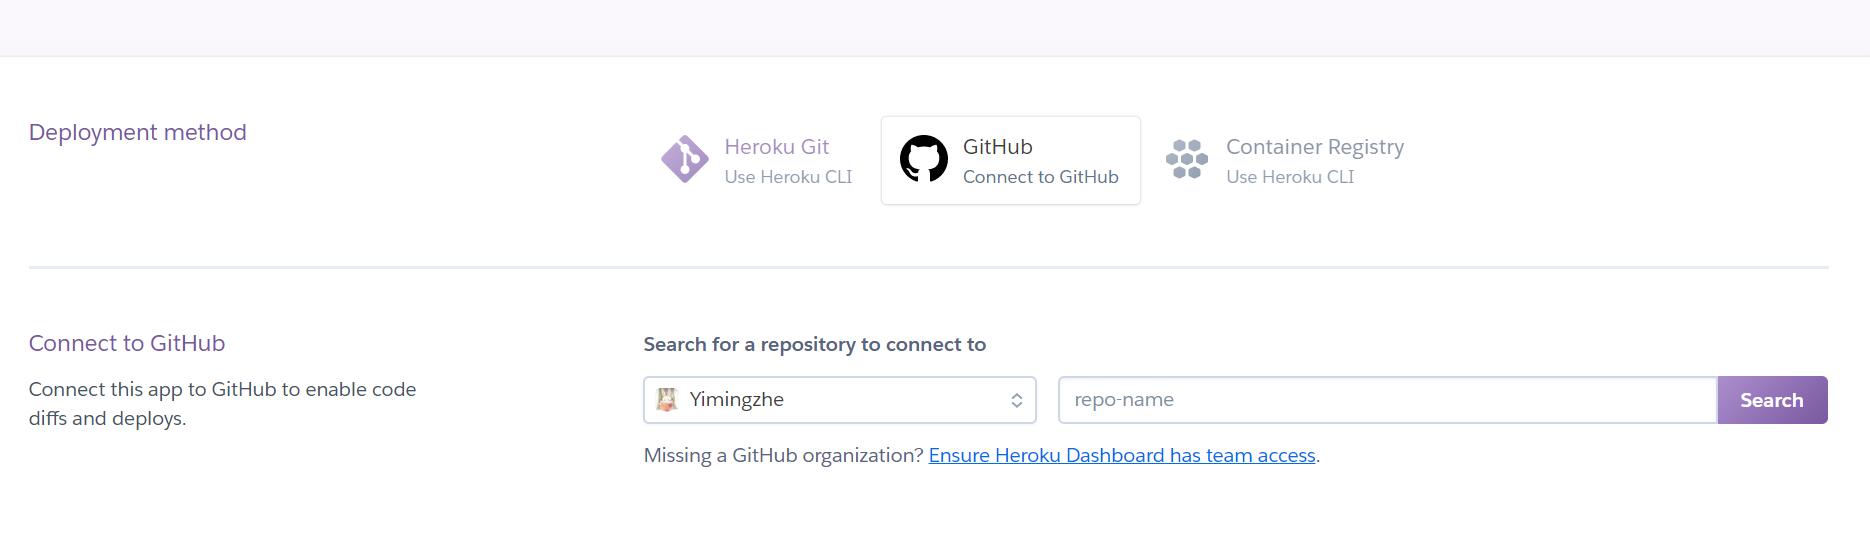Open Ensure Heroku Dashboard has team access link

pyautogui.click(x=1122, y=455)
